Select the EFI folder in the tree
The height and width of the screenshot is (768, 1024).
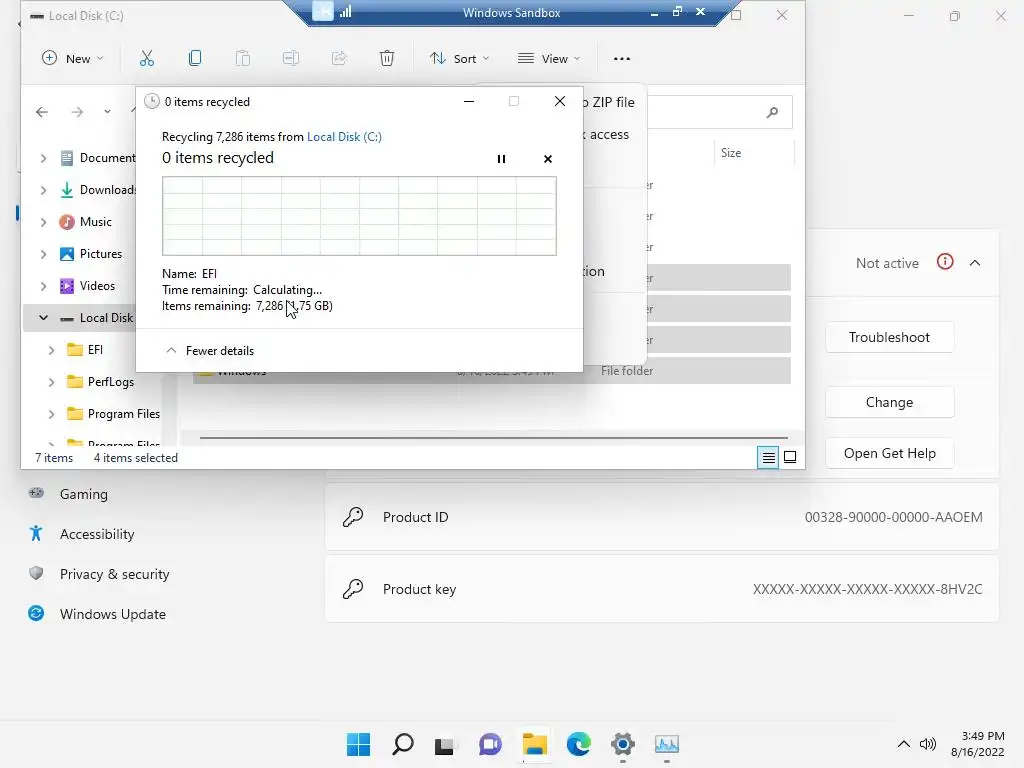click(86, 349)
